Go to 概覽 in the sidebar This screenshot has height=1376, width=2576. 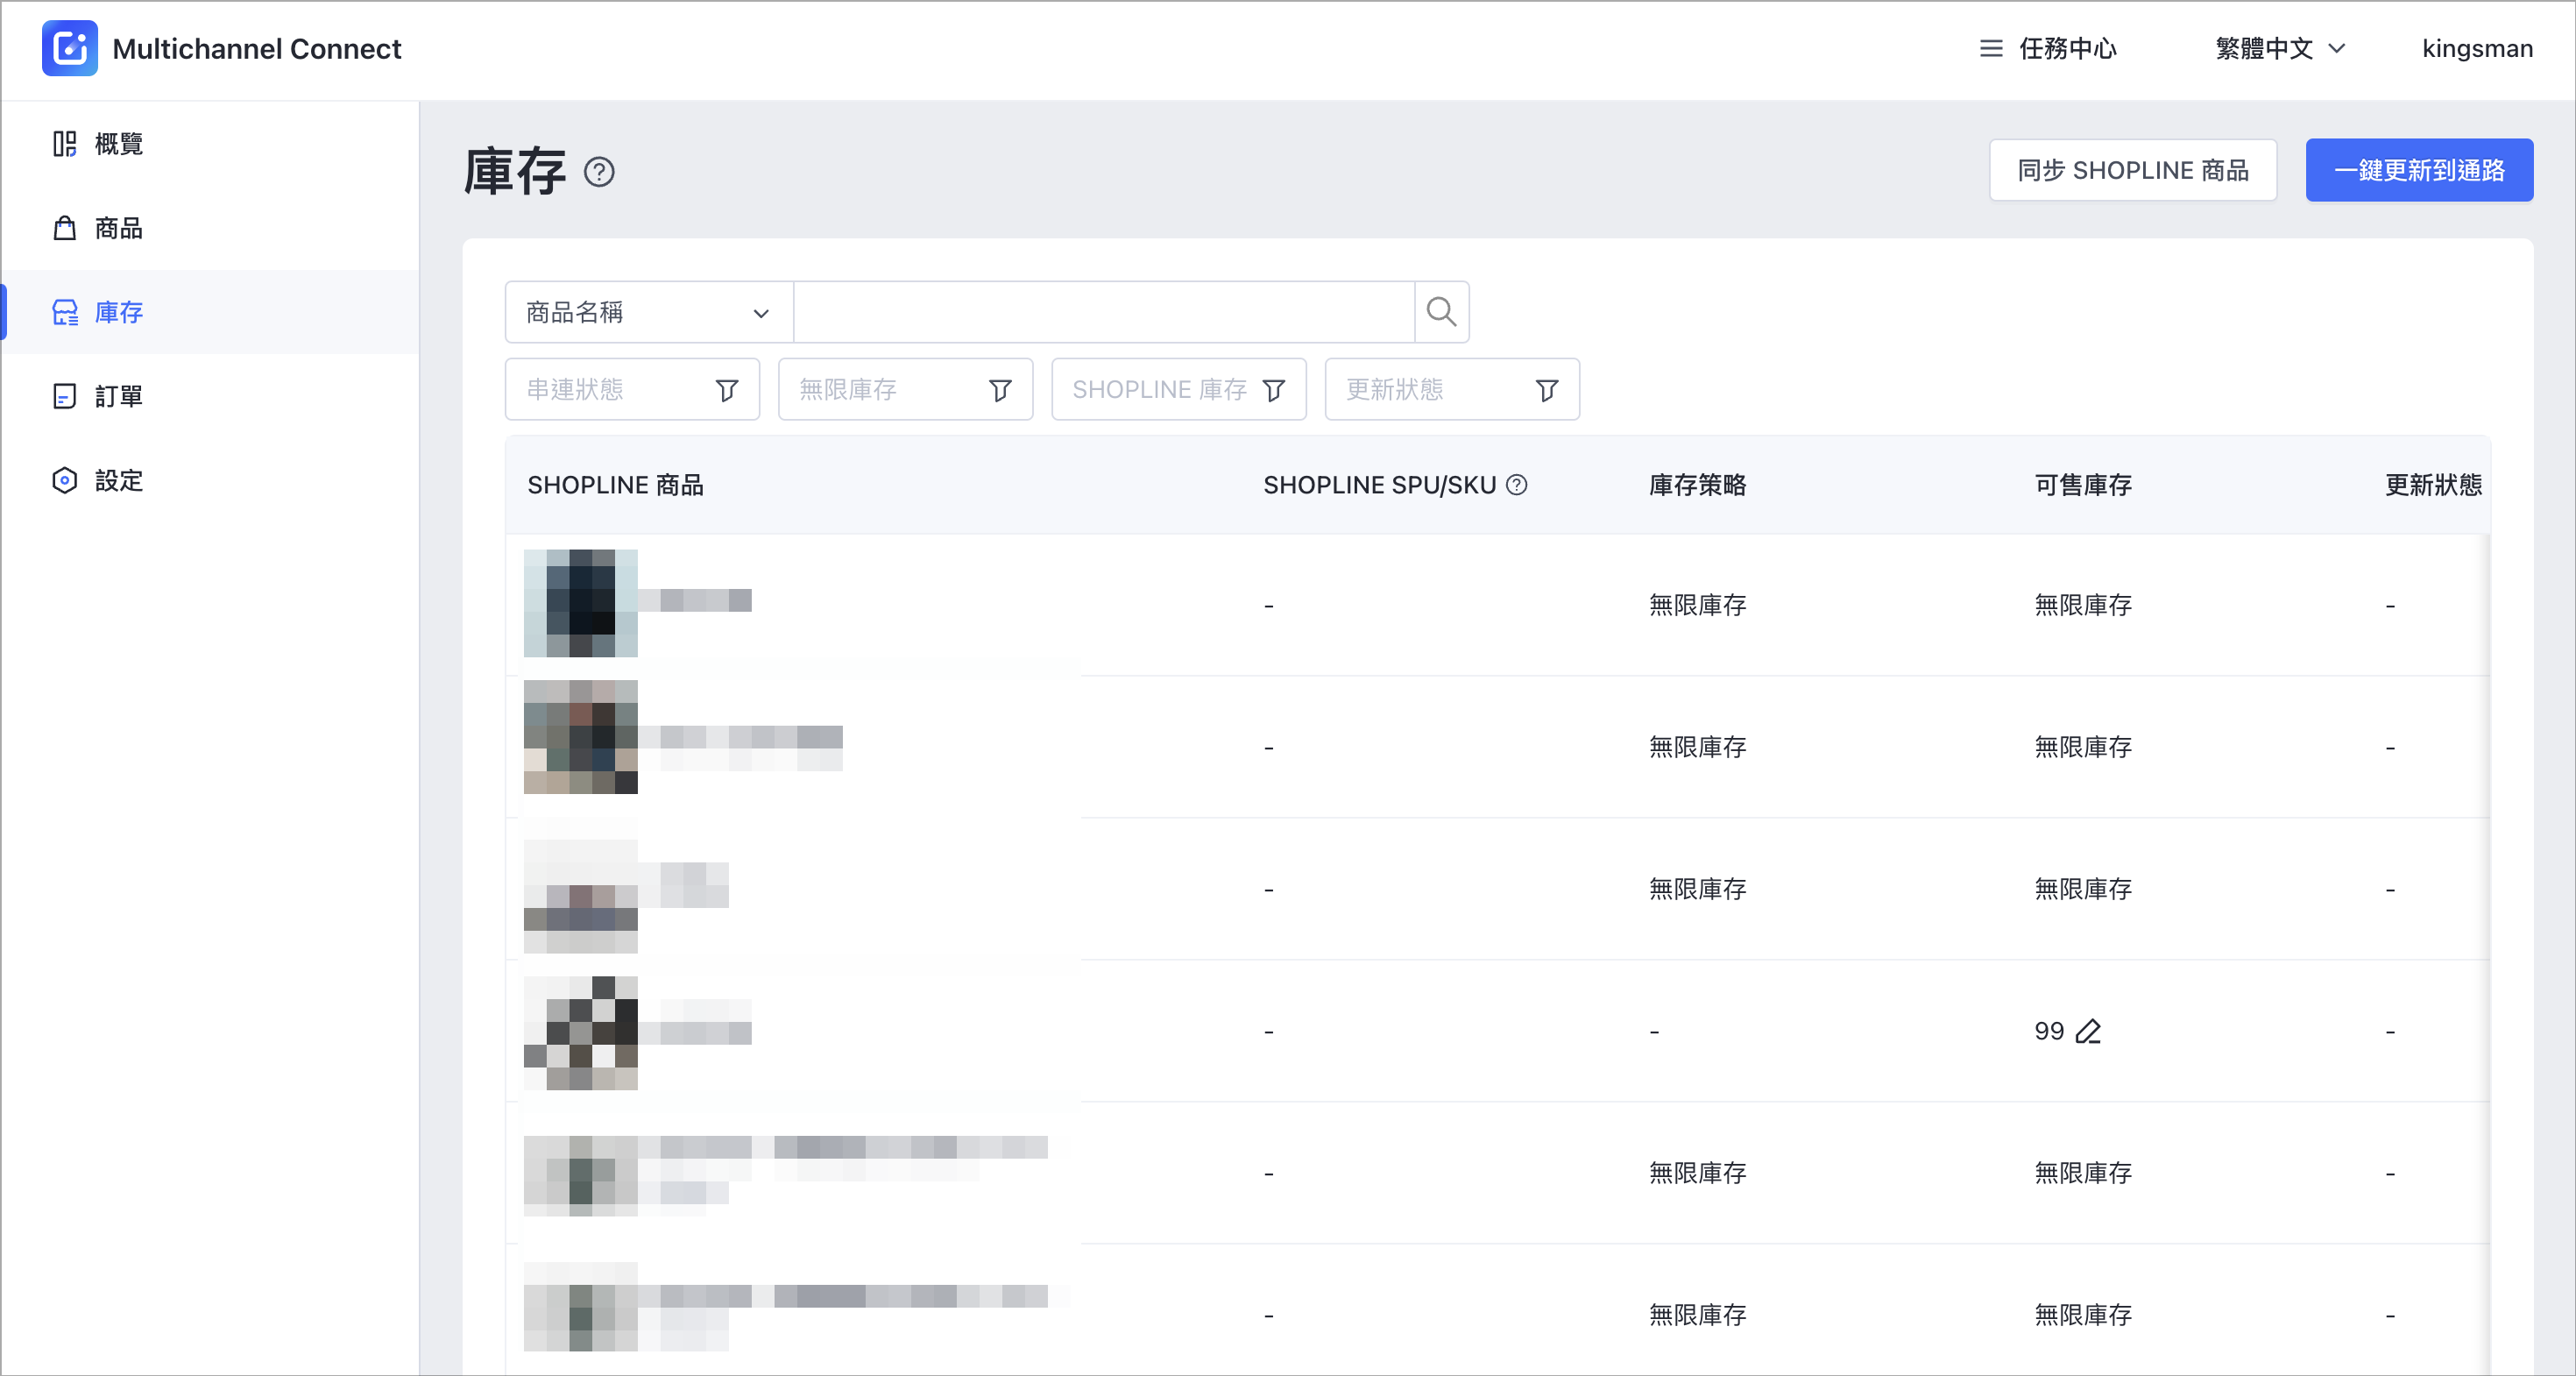pos(210,144)
